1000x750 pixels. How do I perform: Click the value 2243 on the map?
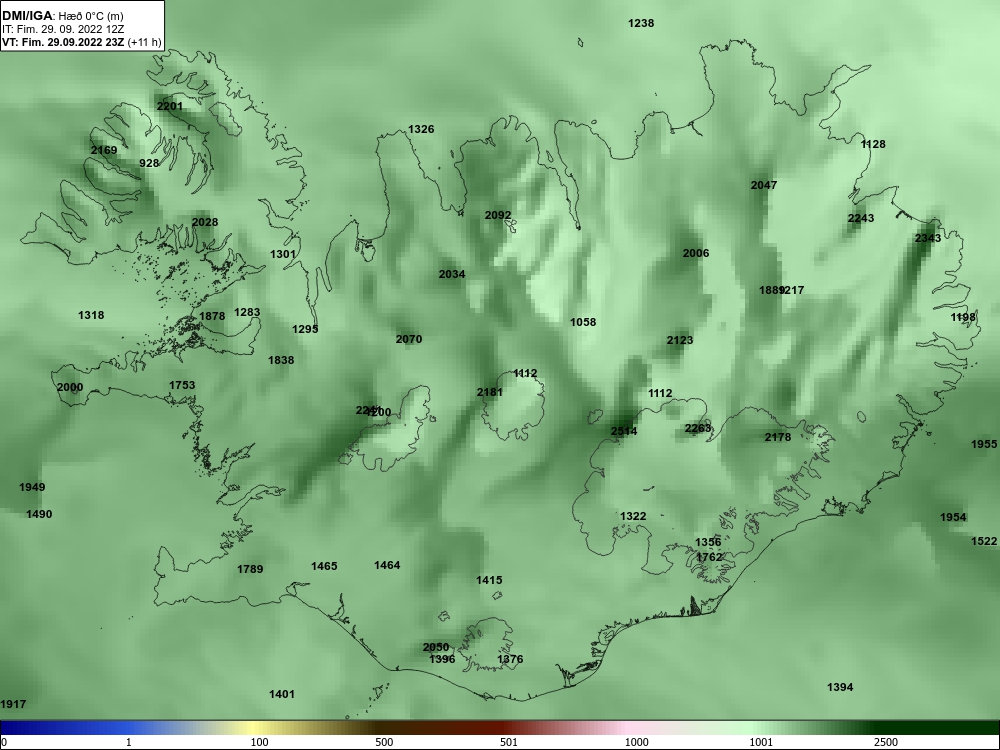(861, 218)
